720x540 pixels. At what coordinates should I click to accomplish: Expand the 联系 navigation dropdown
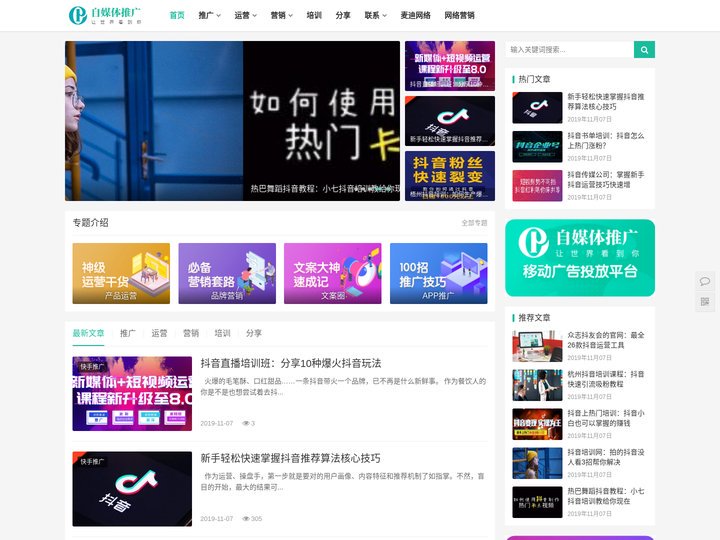376,15
